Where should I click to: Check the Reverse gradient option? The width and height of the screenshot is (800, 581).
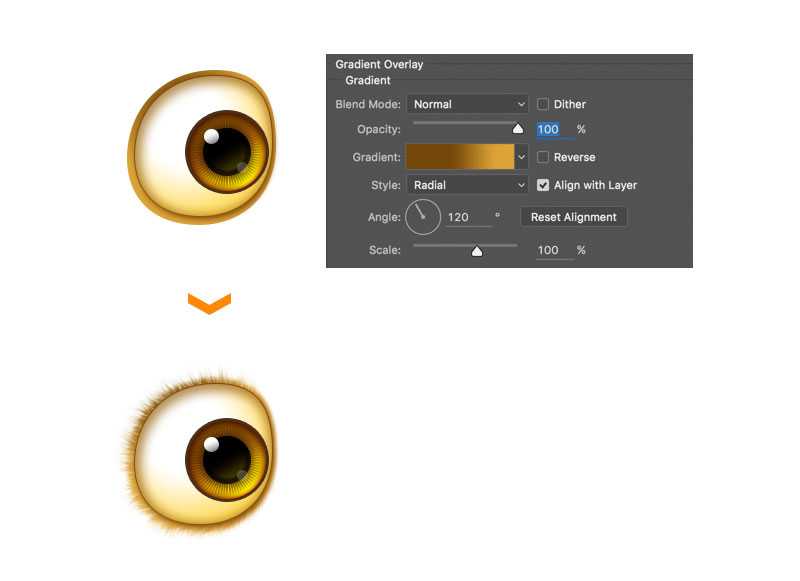coord(543,157)
